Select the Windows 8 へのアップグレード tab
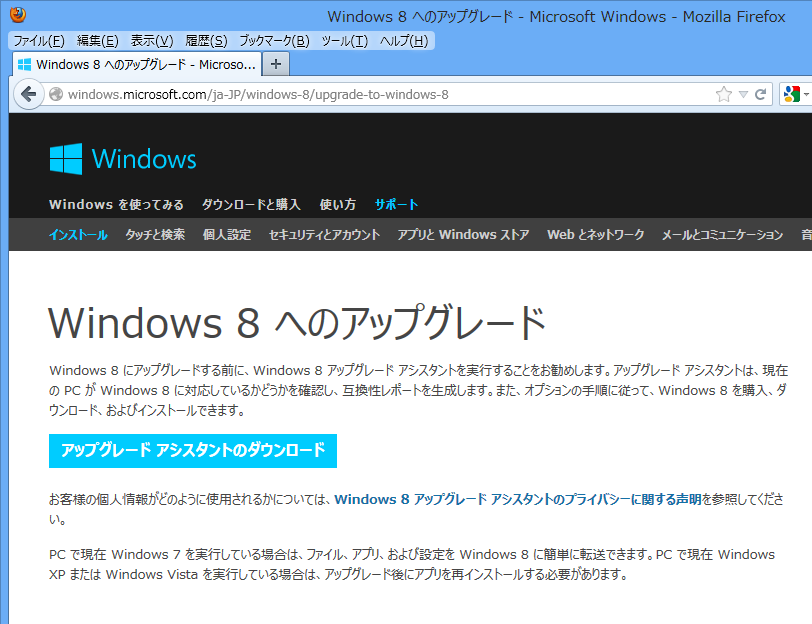The image size is (812, 624). (137, 64)
